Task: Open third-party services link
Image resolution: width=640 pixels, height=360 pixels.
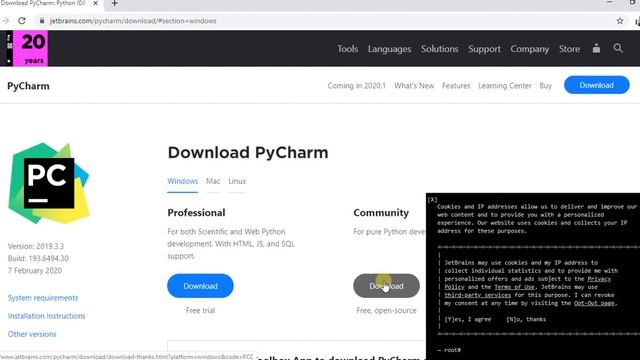Action: click(x=478, y=295)
